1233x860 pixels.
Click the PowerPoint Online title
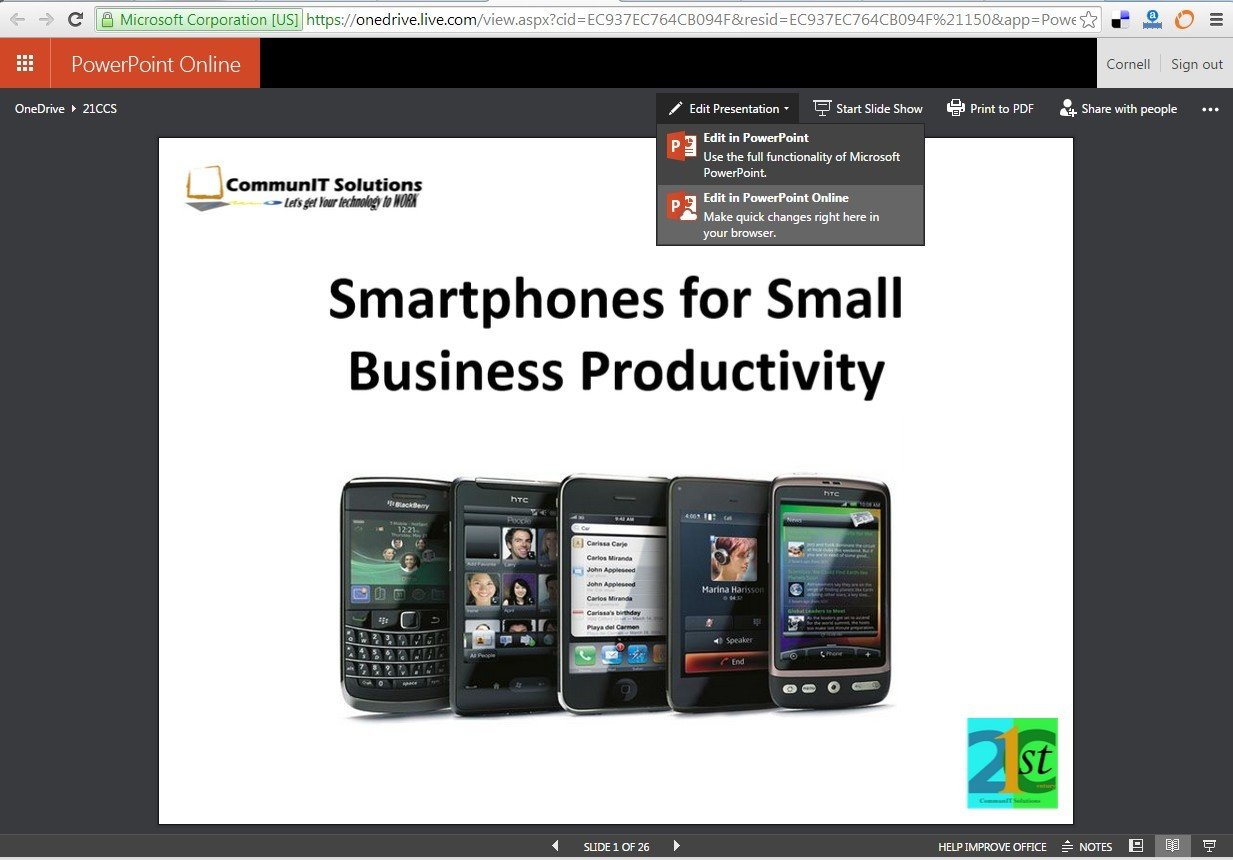point(156,64)
